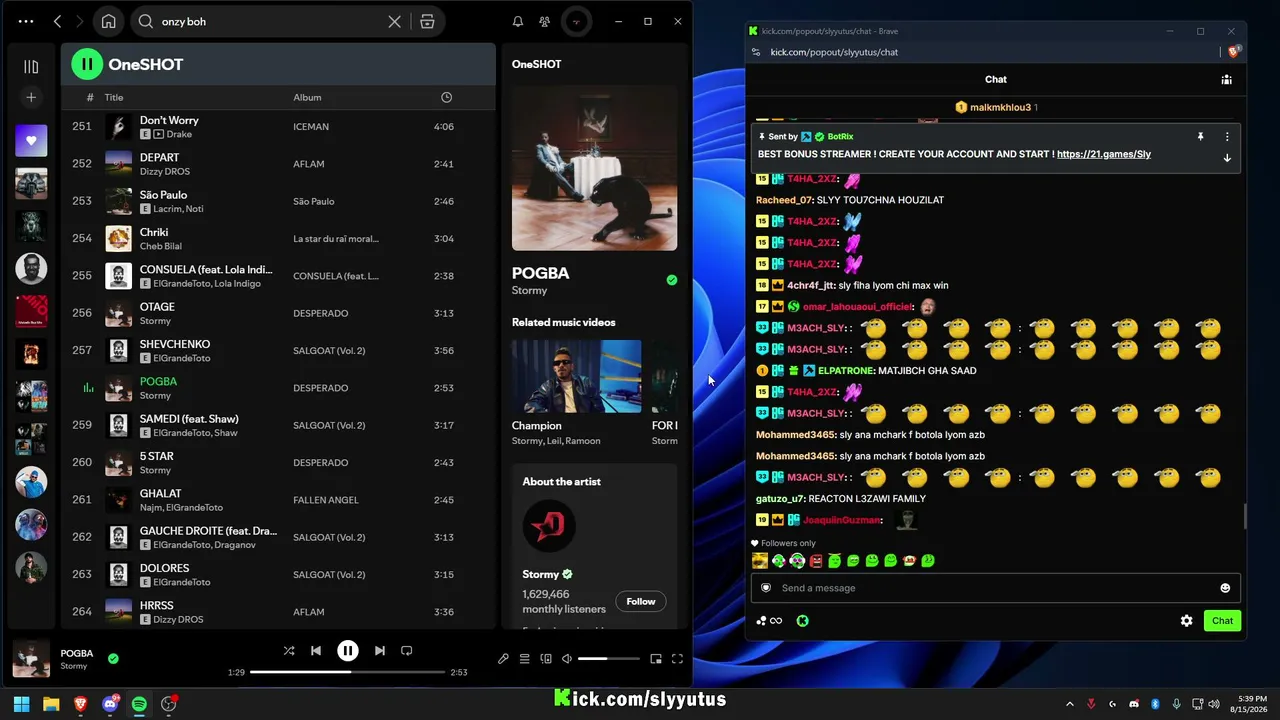Toggle shuffle in Spotify playback controls
Screen dimensions: 1280x720
click(289, 651)
